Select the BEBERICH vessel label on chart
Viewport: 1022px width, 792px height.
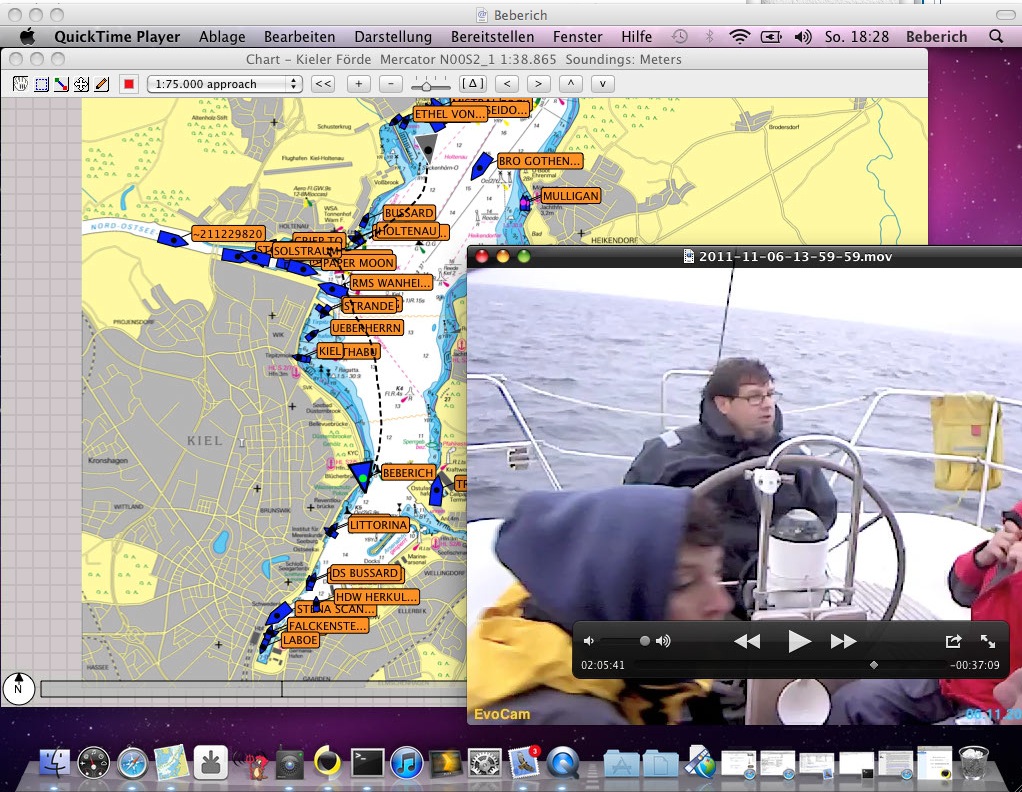(408, 473)
